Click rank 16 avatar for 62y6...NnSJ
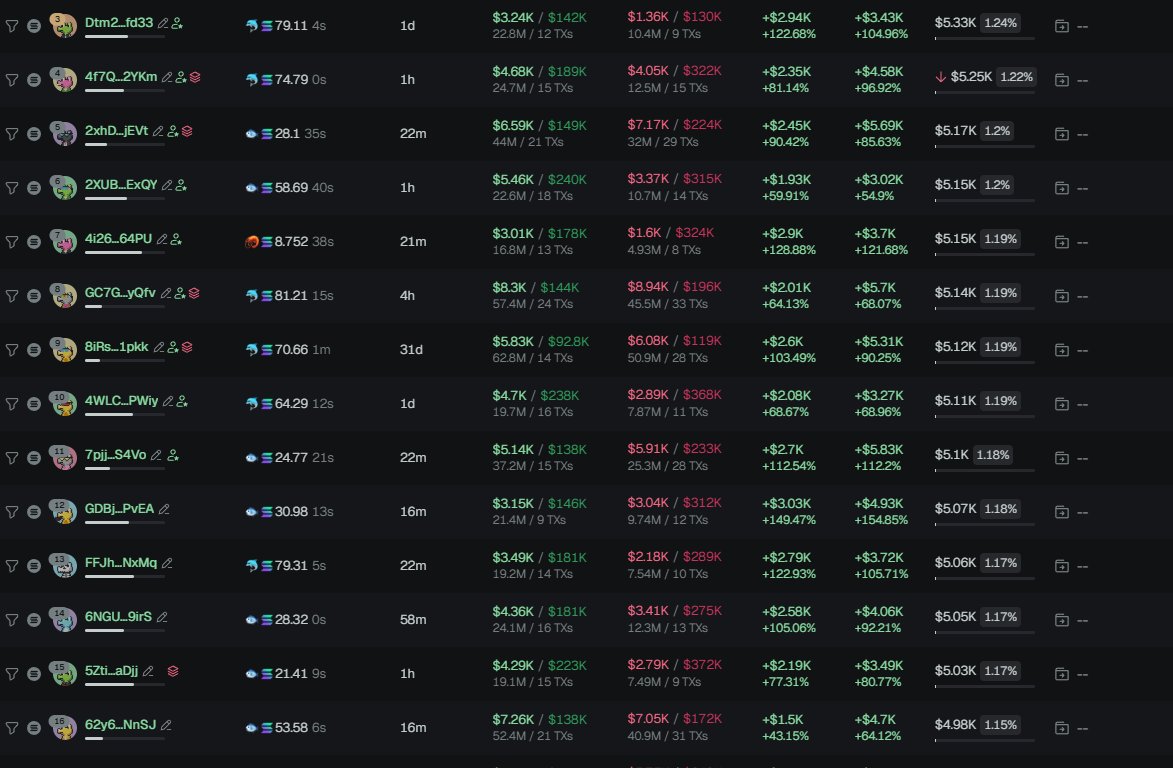The width and height of the screenshot is (1173, 768). (x=64, y=727)
